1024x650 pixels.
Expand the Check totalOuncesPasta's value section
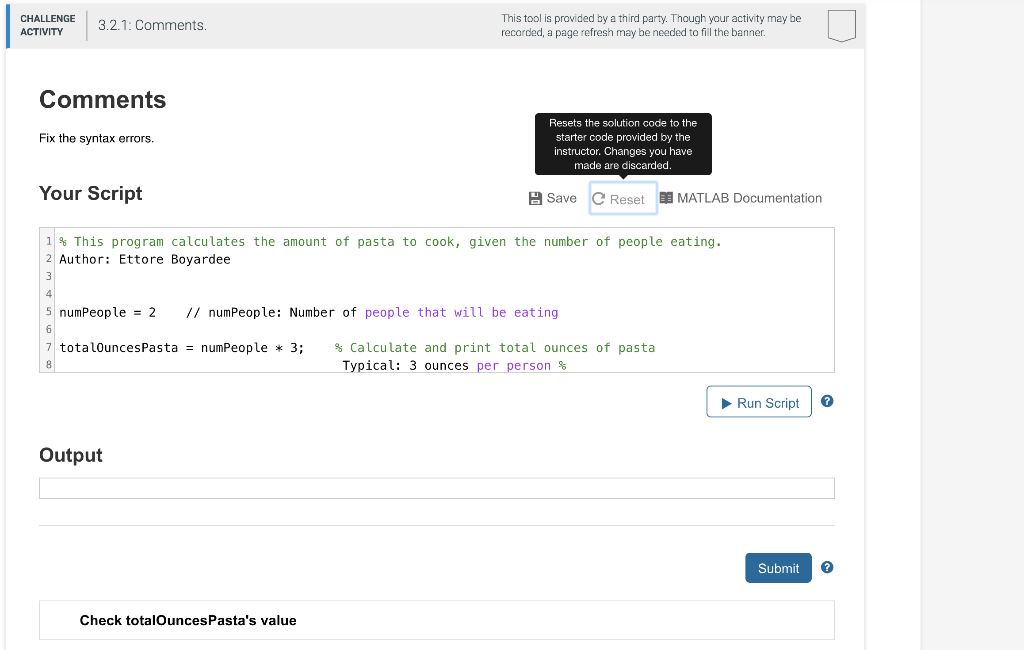point(188,620)
